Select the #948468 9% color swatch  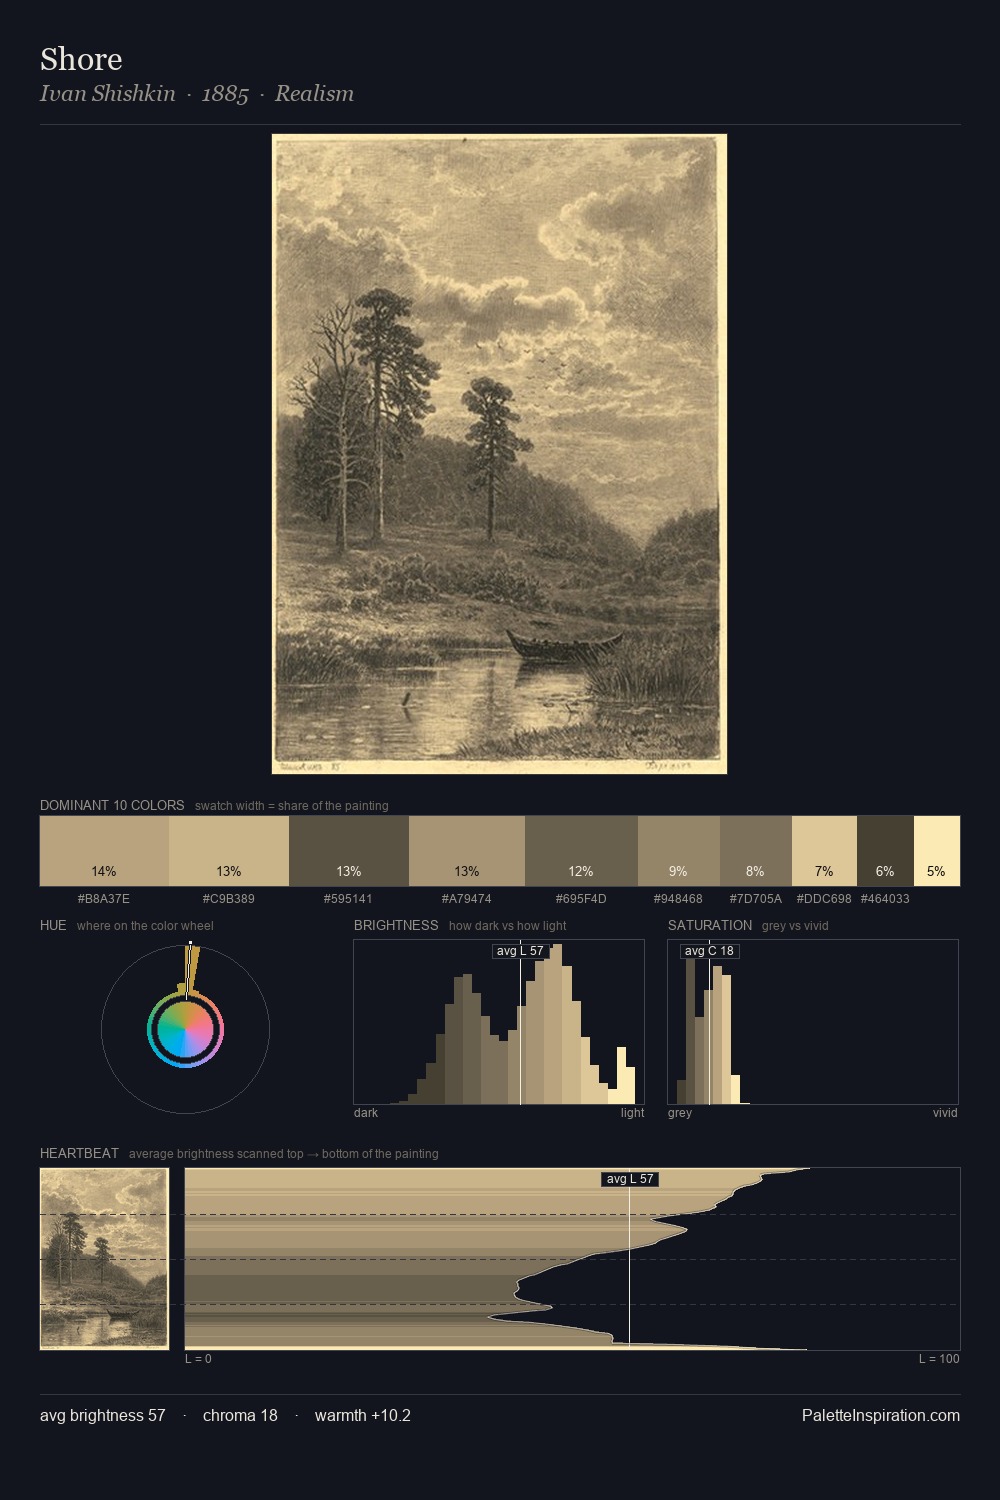point(679,851)
